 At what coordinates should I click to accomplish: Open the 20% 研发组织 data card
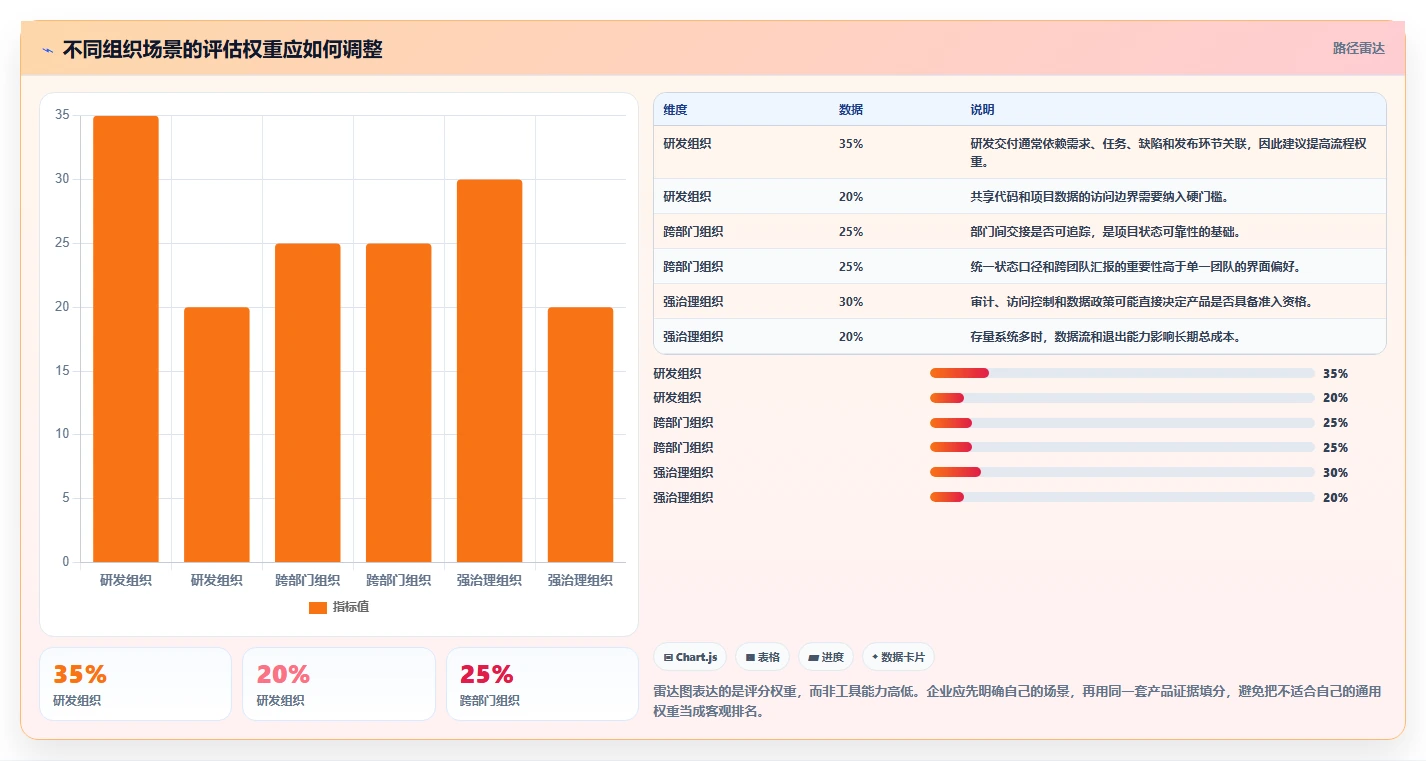(x=339, y=684)
